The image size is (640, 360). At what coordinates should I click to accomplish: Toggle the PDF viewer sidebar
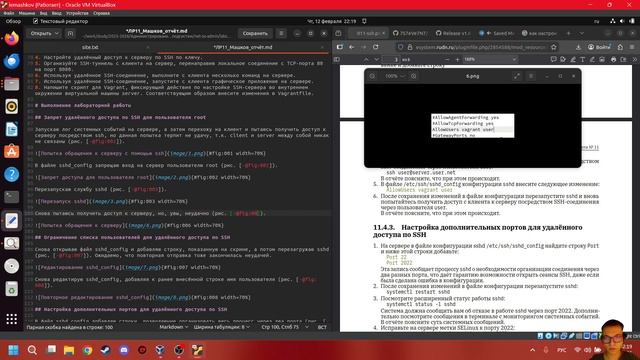tap(336, 59)
